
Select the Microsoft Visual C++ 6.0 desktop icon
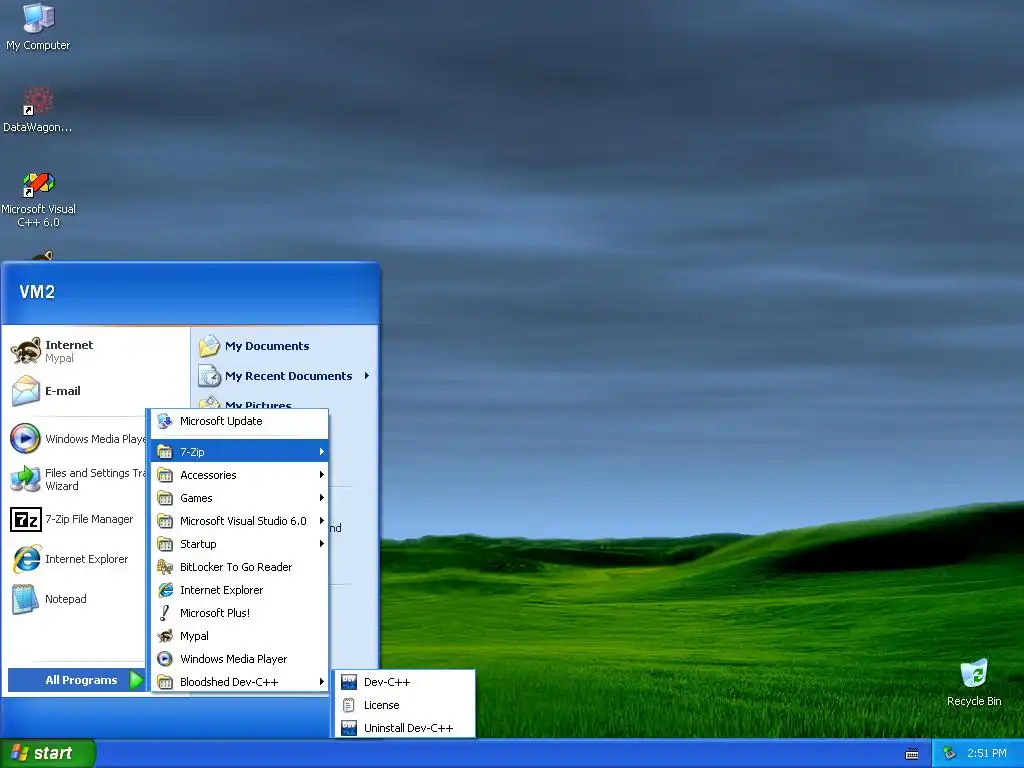(x=38, y=183)
